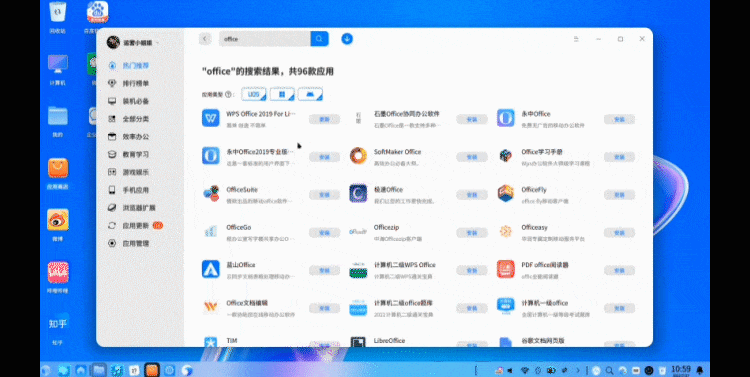Click the 谷歌文档网页版 title

[543, 341]
